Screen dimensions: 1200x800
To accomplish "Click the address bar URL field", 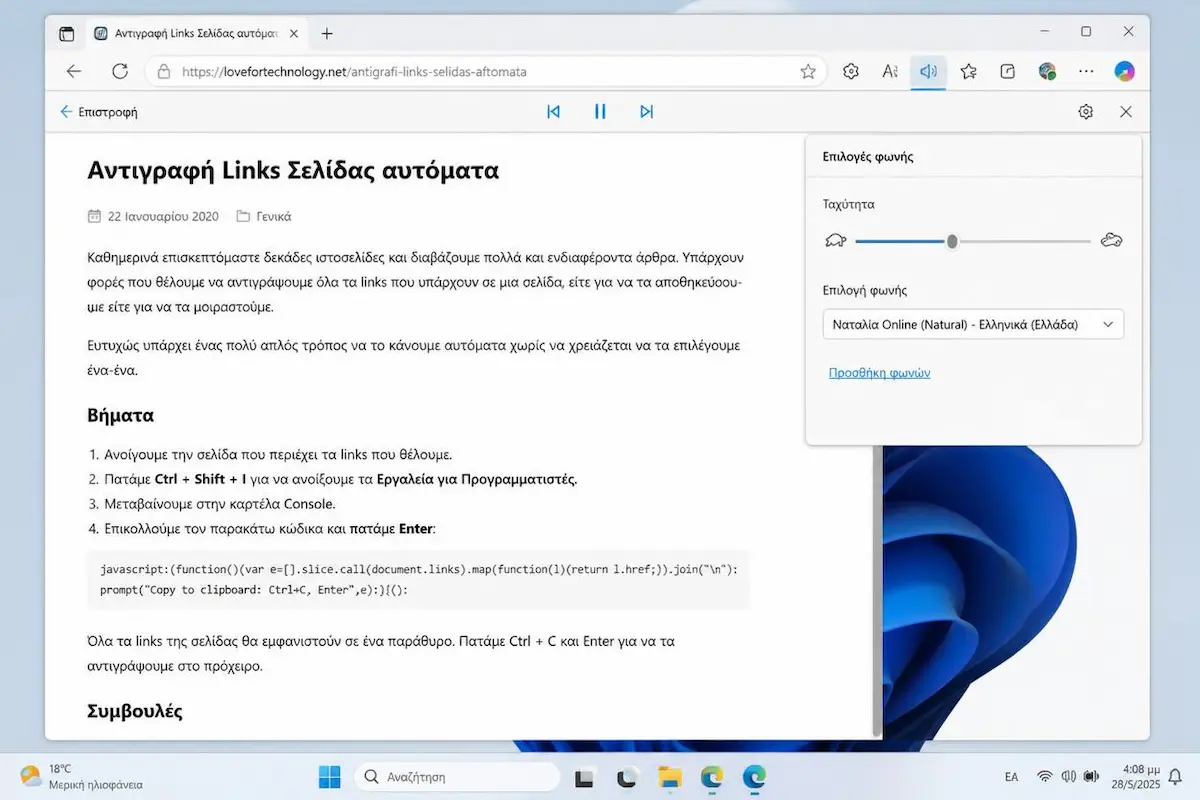I will 485,72.
